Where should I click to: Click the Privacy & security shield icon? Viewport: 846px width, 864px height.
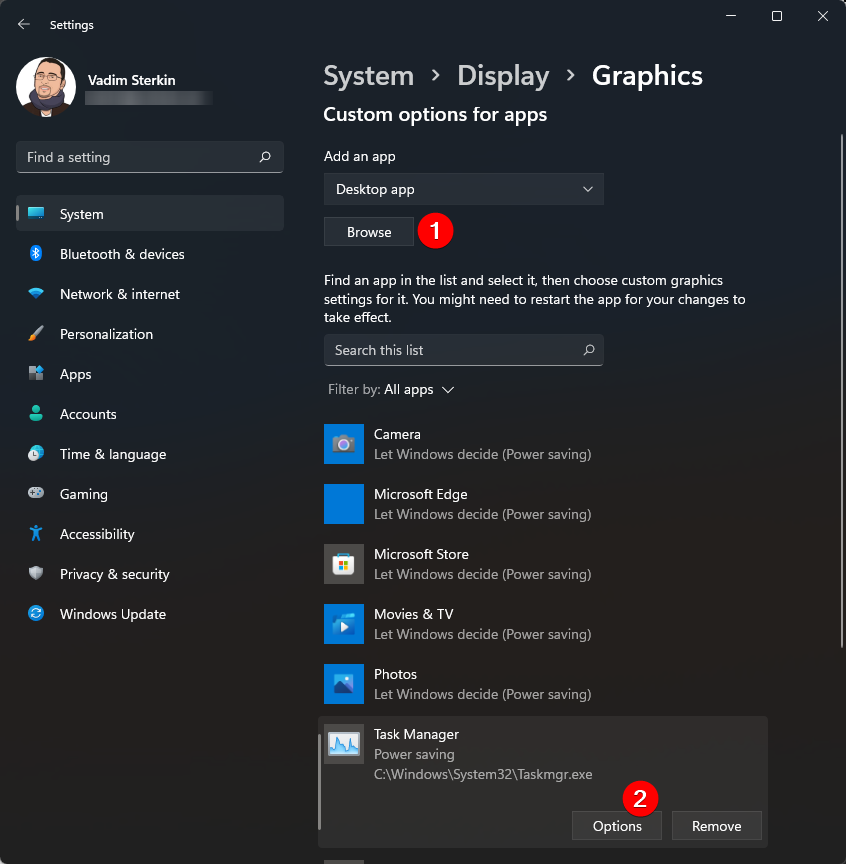tap(36, 573)
